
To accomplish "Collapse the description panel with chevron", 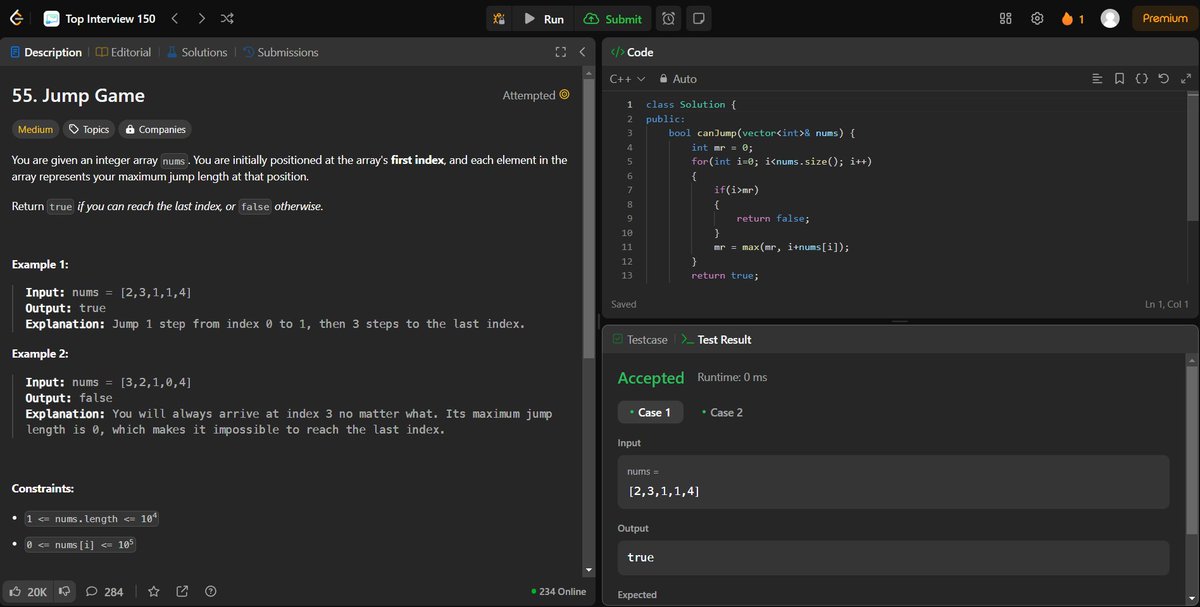I will tap(582, 52).
